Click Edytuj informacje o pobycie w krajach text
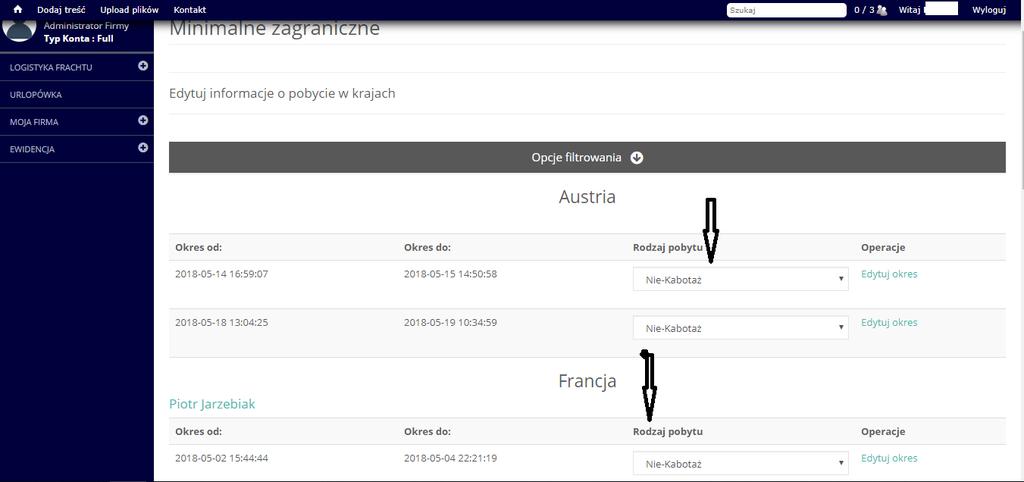This screenshot has width=1024, height=482. click(282, 93)
